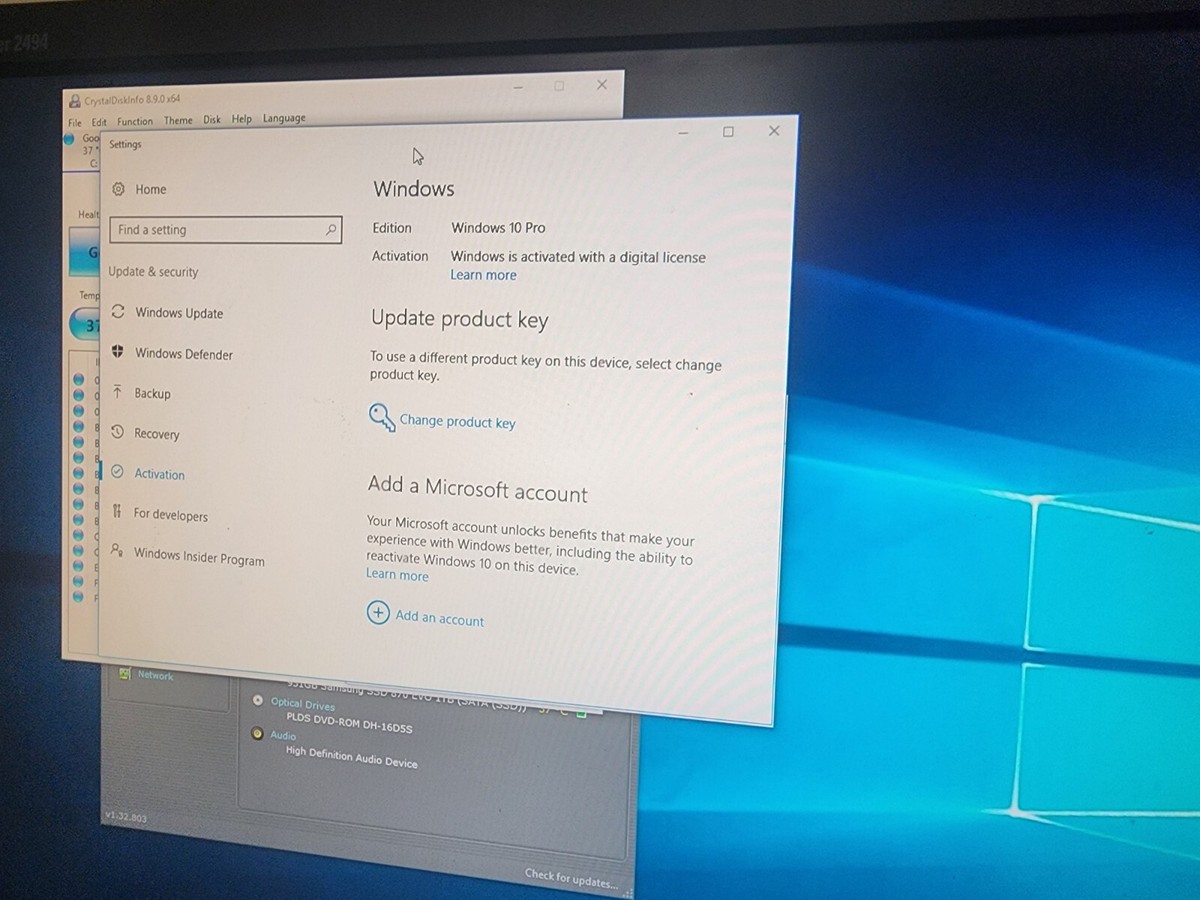The image size is (1200, 900).
Task: Select the Activation settings page
Action: click(160, 475)
